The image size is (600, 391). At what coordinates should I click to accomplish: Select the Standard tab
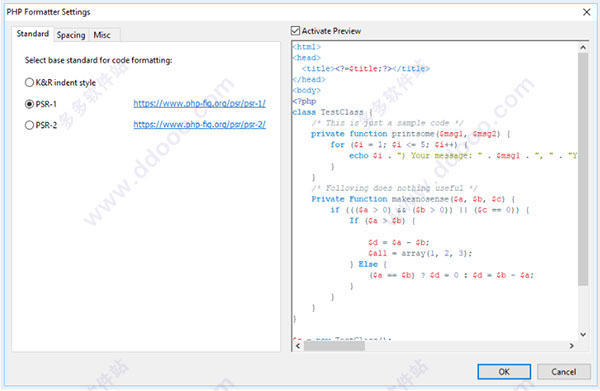point(33,34)
